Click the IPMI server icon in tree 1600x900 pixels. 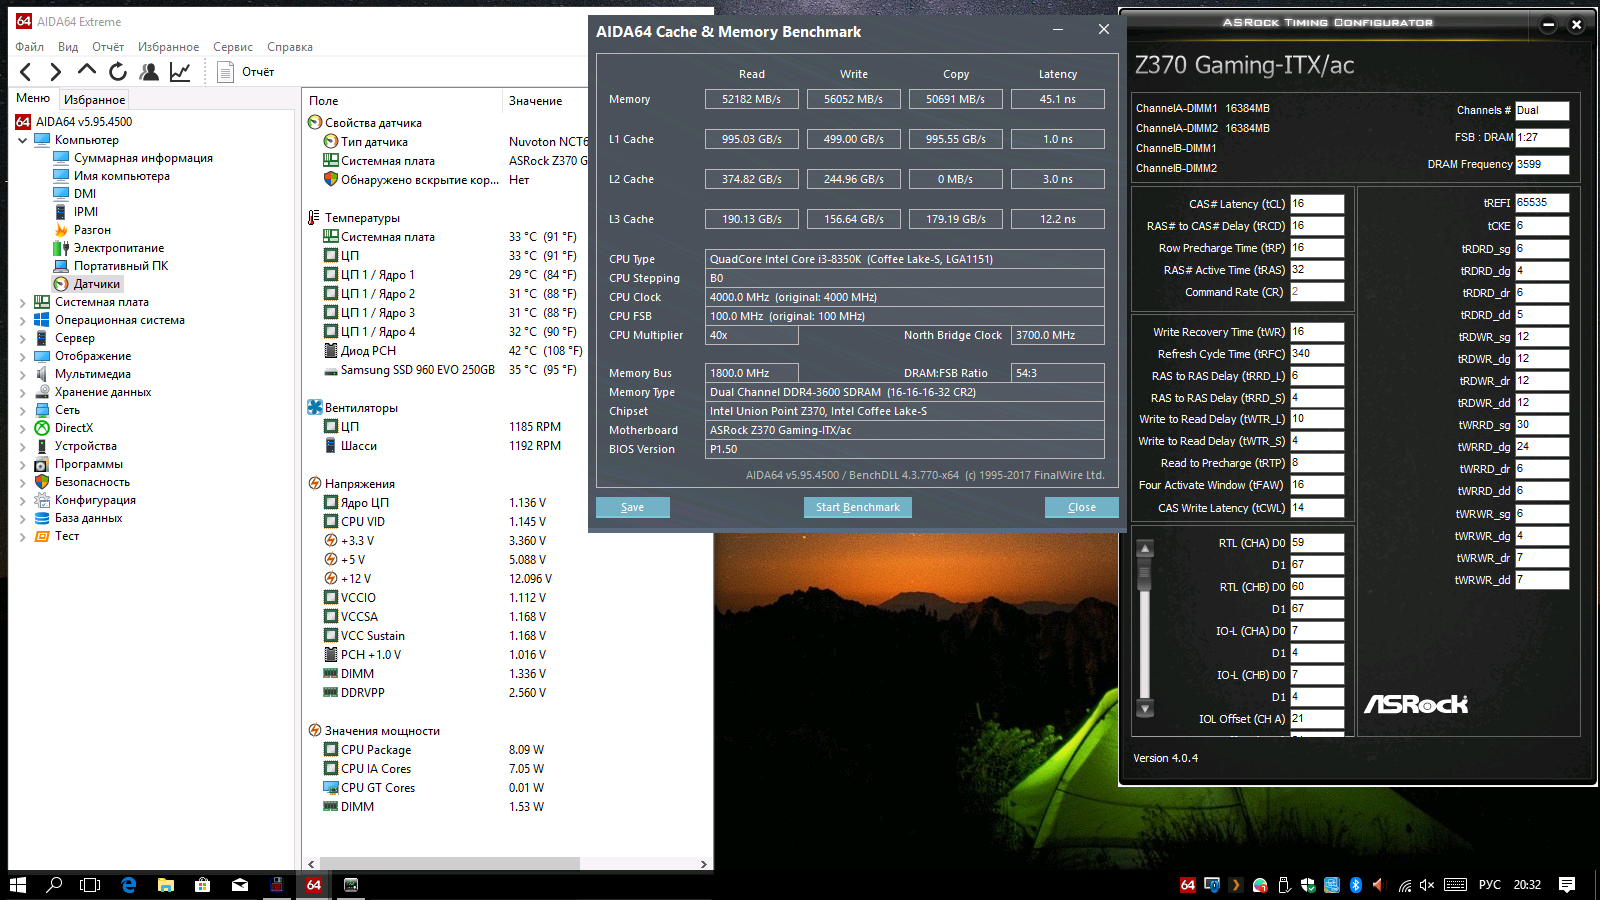tap(61, 212)
